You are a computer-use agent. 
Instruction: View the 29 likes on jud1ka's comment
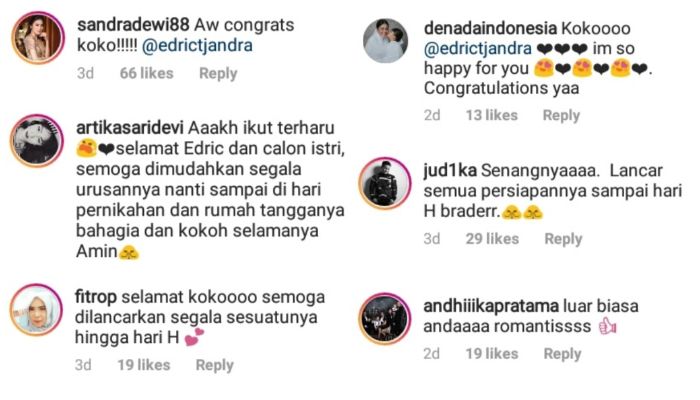tap(492, 239)
